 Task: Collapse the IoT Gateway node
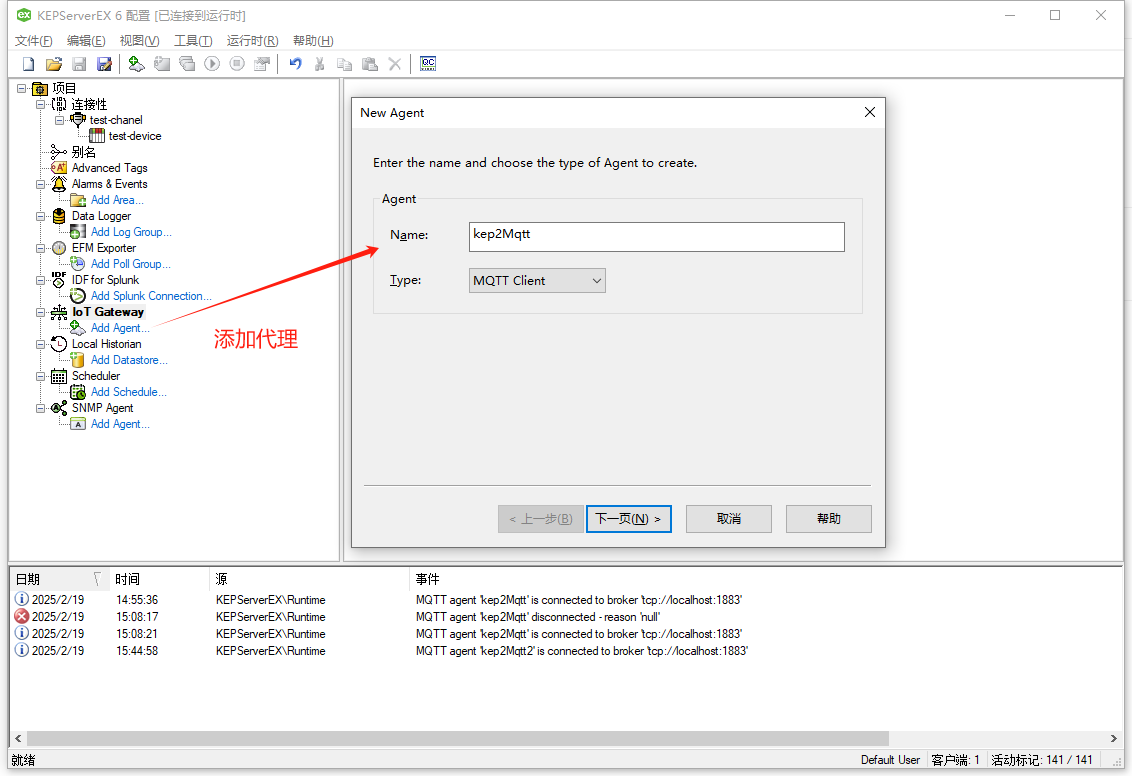[x=40, y=312]
